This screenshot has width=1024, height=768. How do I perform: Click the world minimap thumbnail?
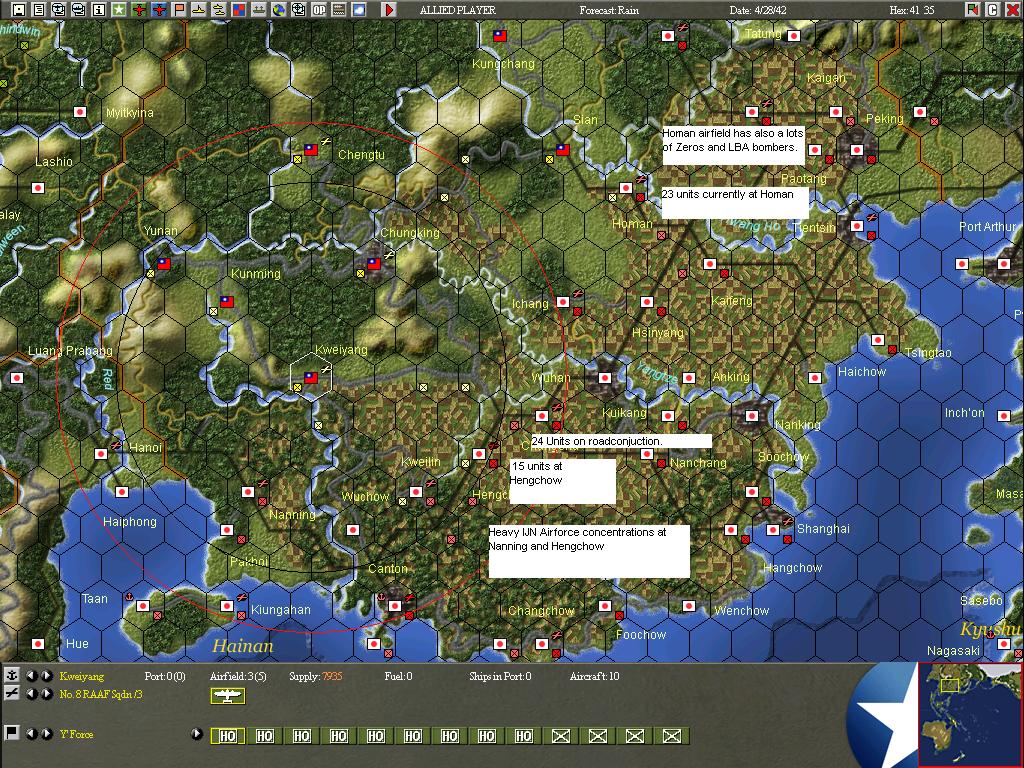(x=970, y=714)
